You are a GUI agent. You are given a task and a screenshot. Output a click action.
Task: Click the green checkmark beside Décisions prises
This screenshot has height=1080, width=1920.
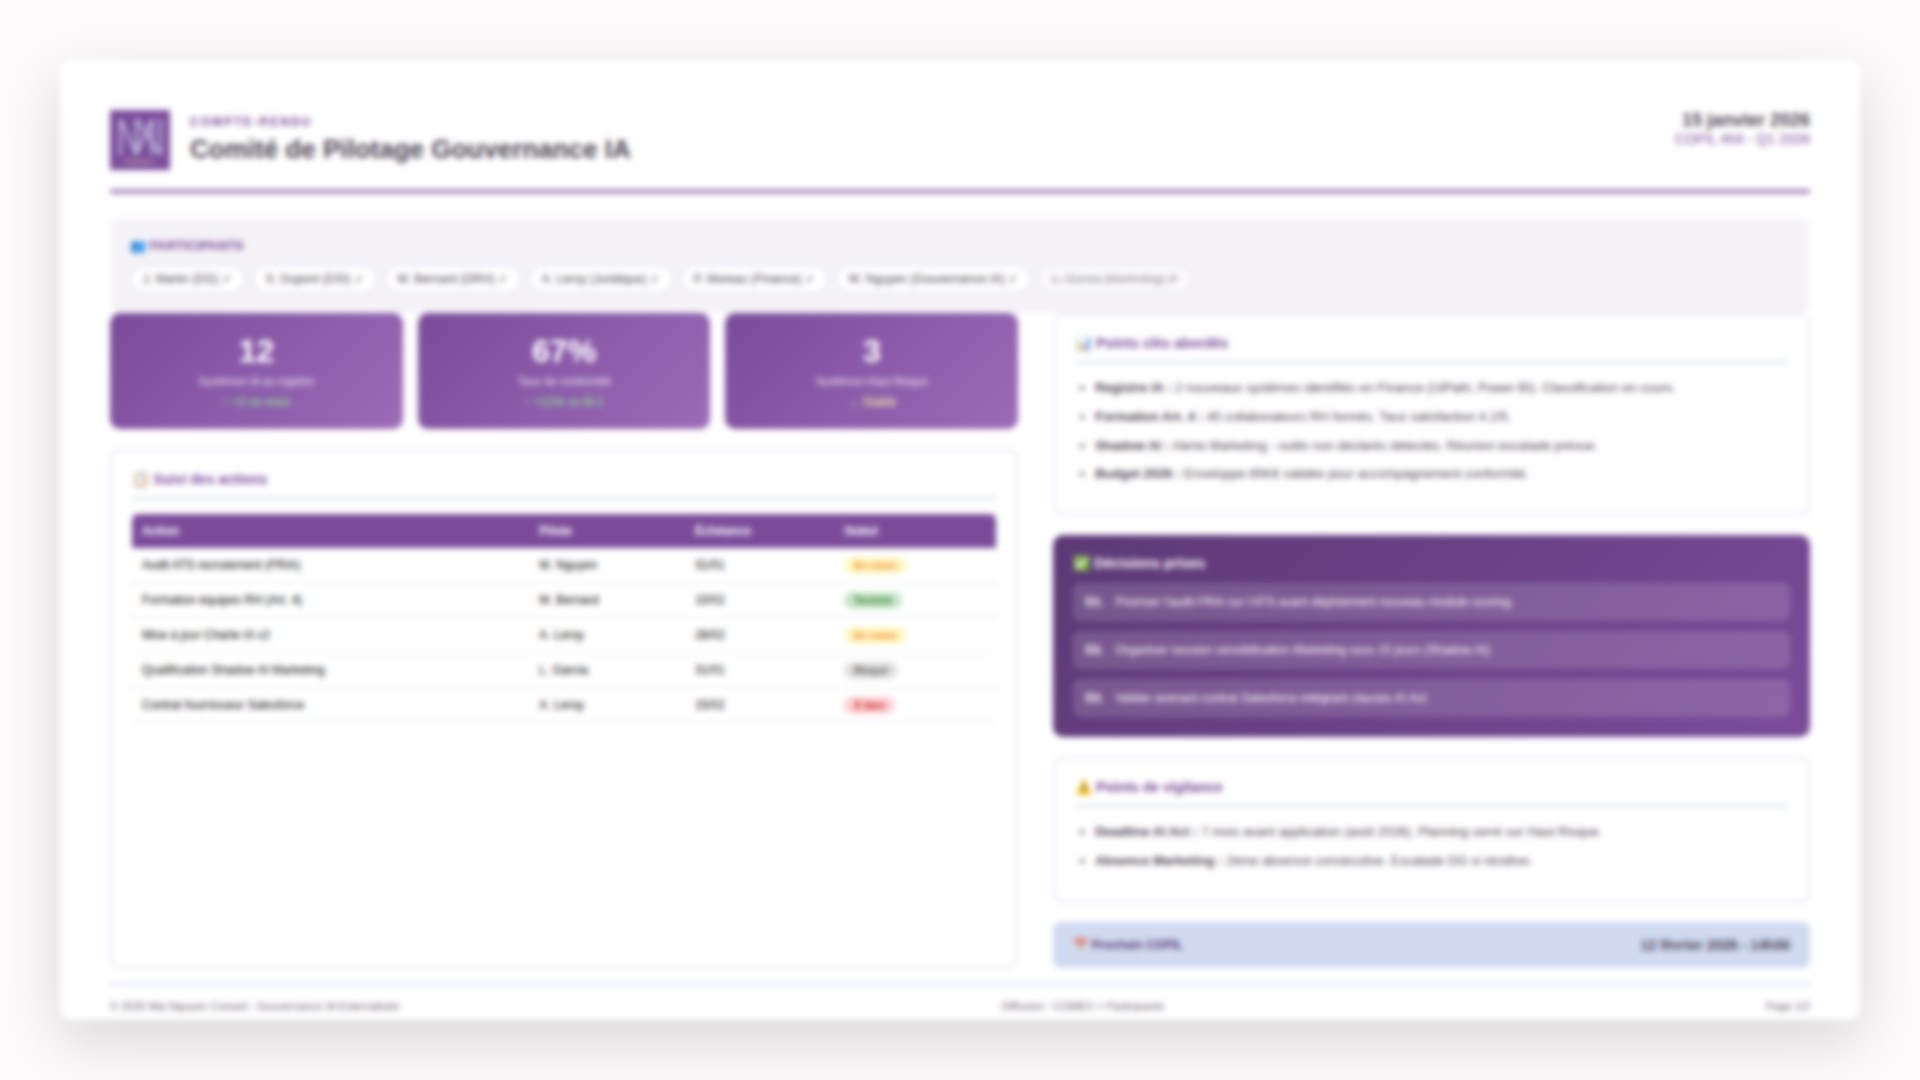[1081, 564]
